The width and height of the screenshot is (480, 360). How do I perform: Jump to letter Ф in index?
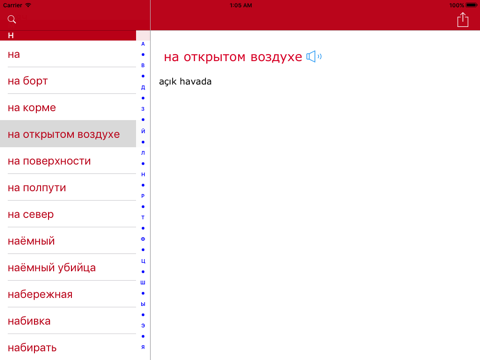click(x=143, y=239)
